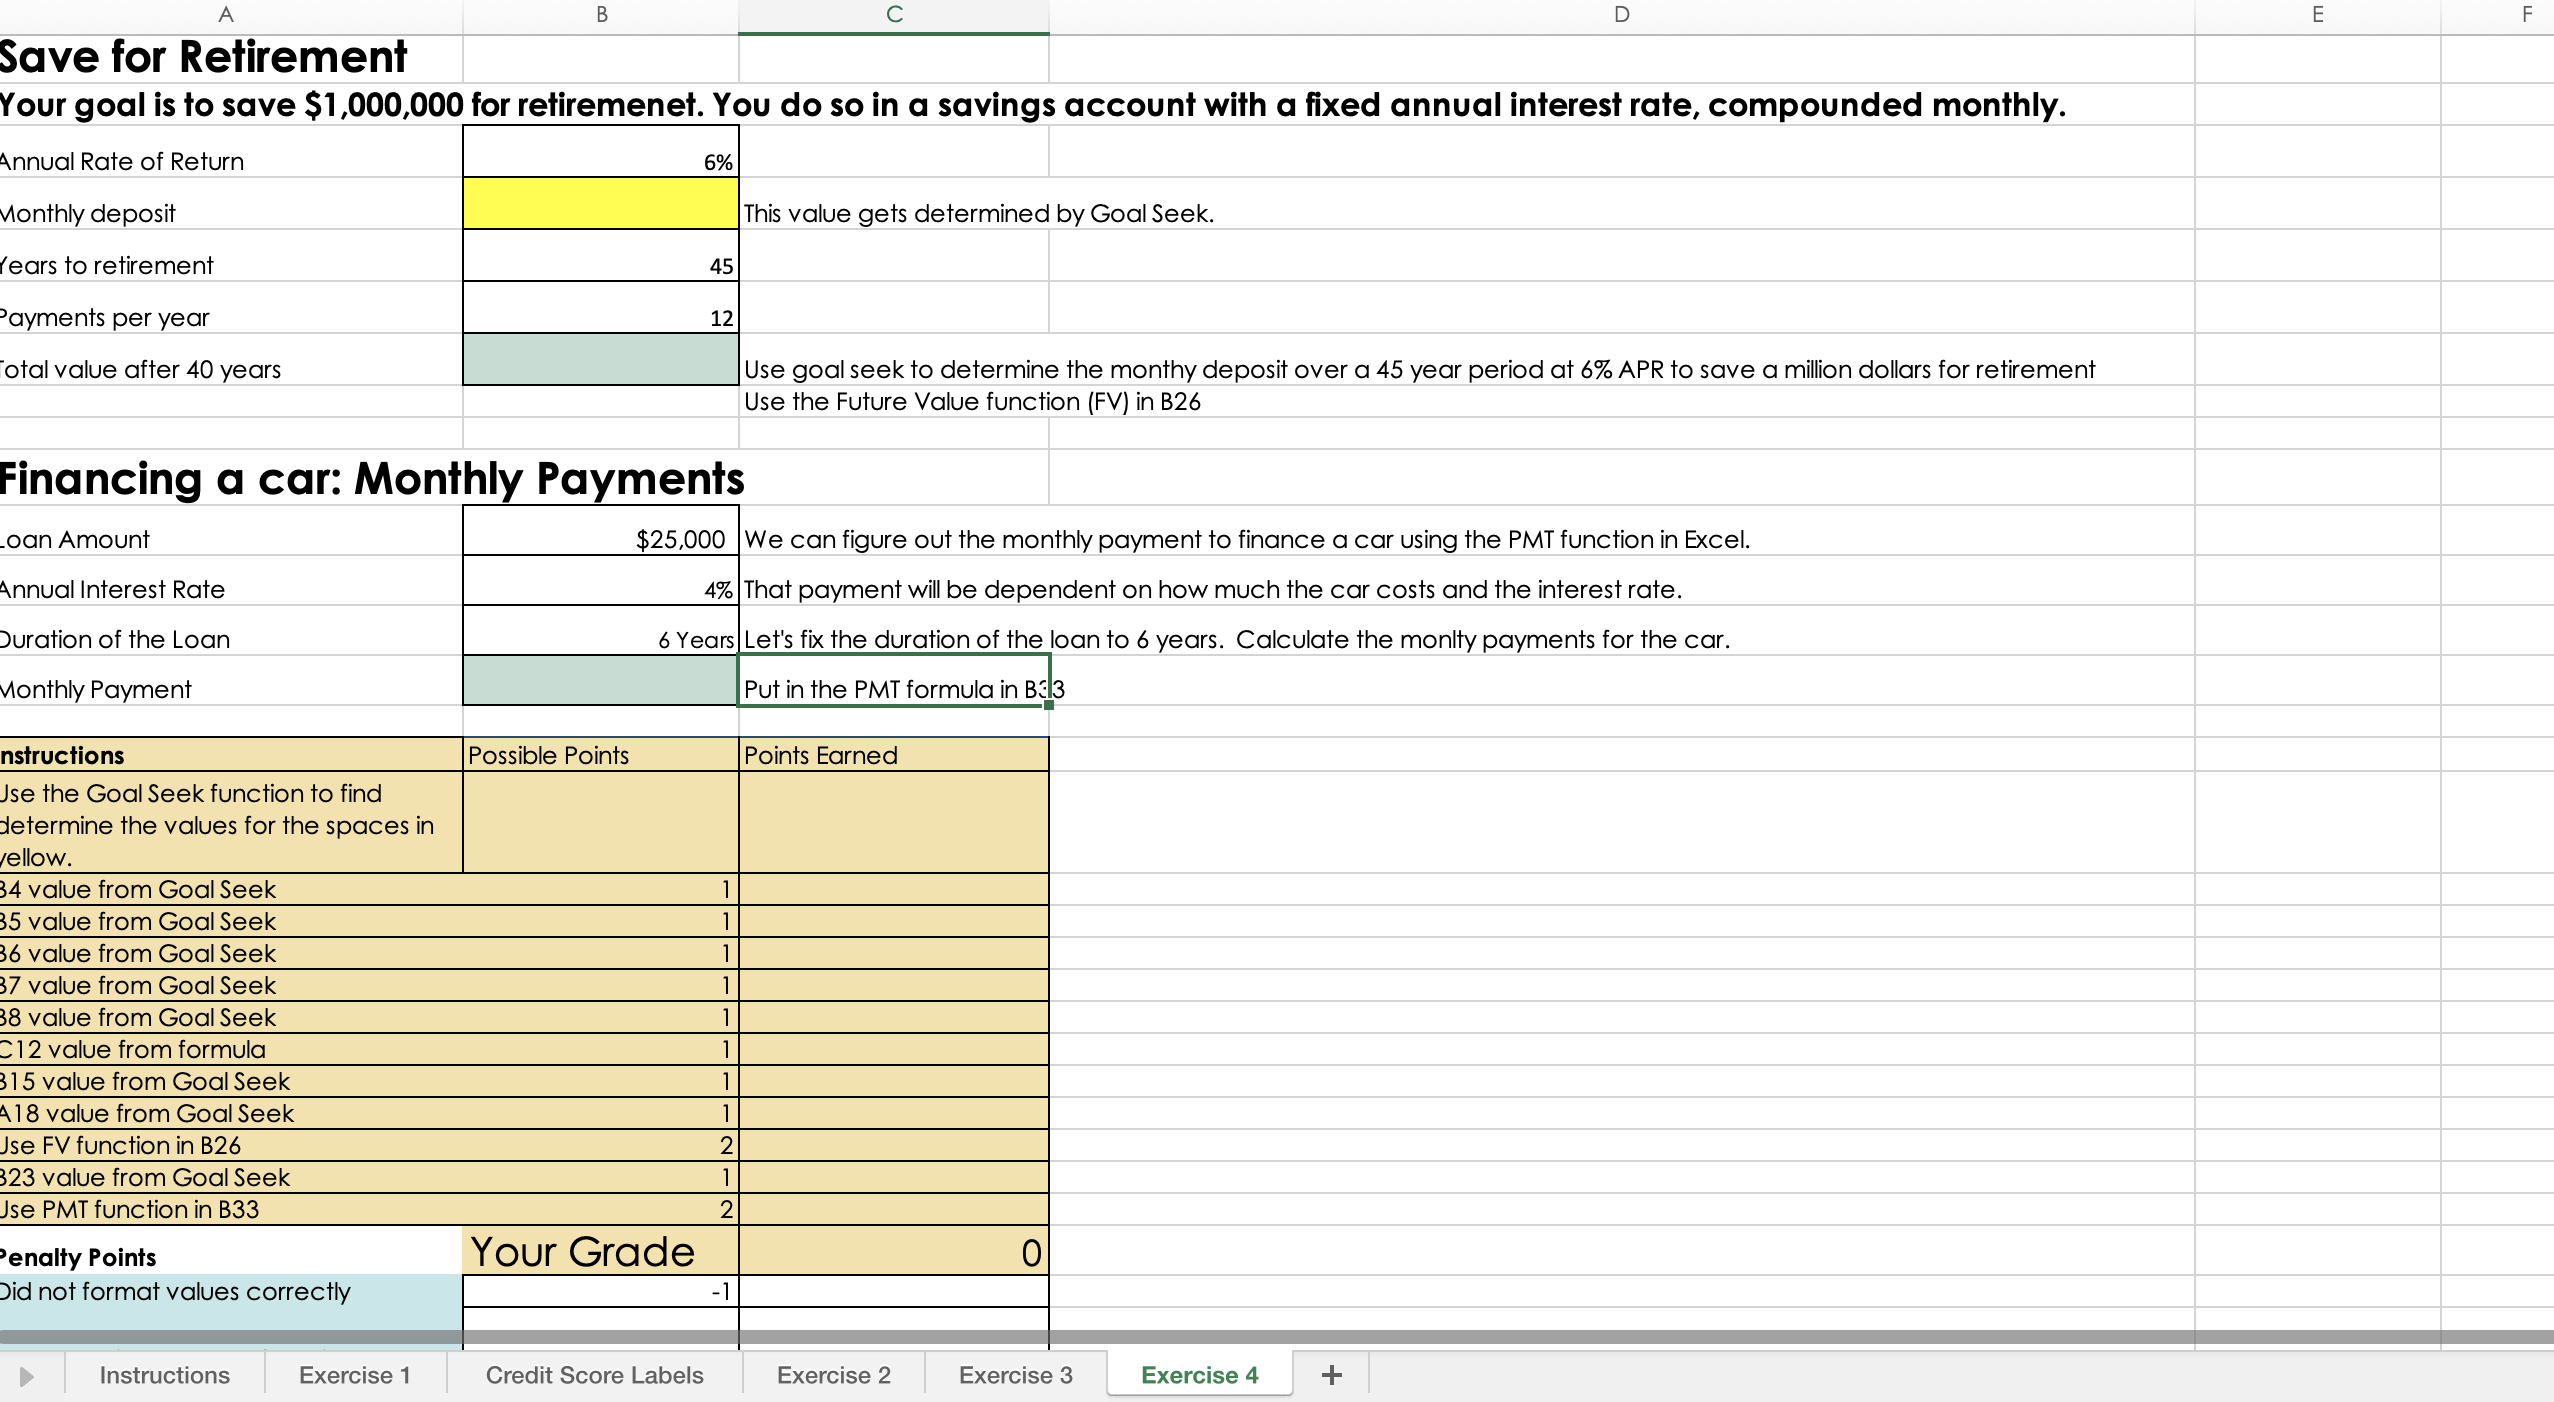The image size is (2554, 1402).
Task: Select the $25,000 Loan Amount cell
Action: (600, 531)
